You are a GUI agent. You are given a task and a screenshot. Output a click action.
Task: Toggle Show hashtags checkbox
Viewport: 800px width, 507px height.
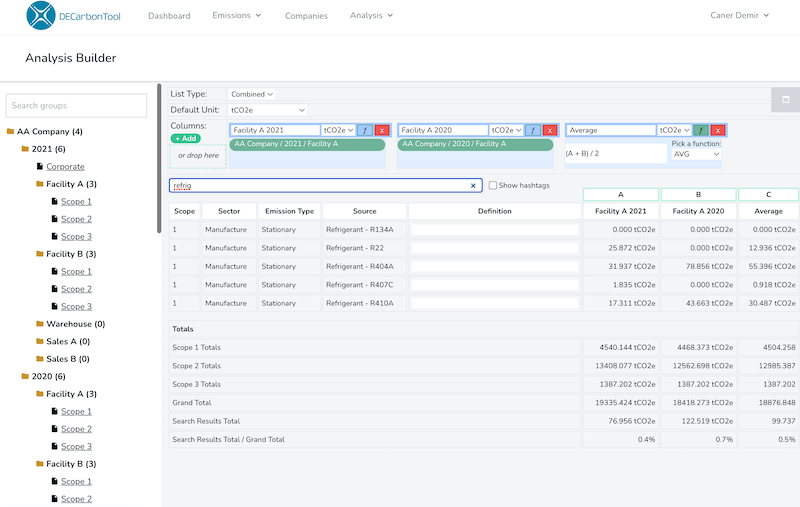point(493,185)
